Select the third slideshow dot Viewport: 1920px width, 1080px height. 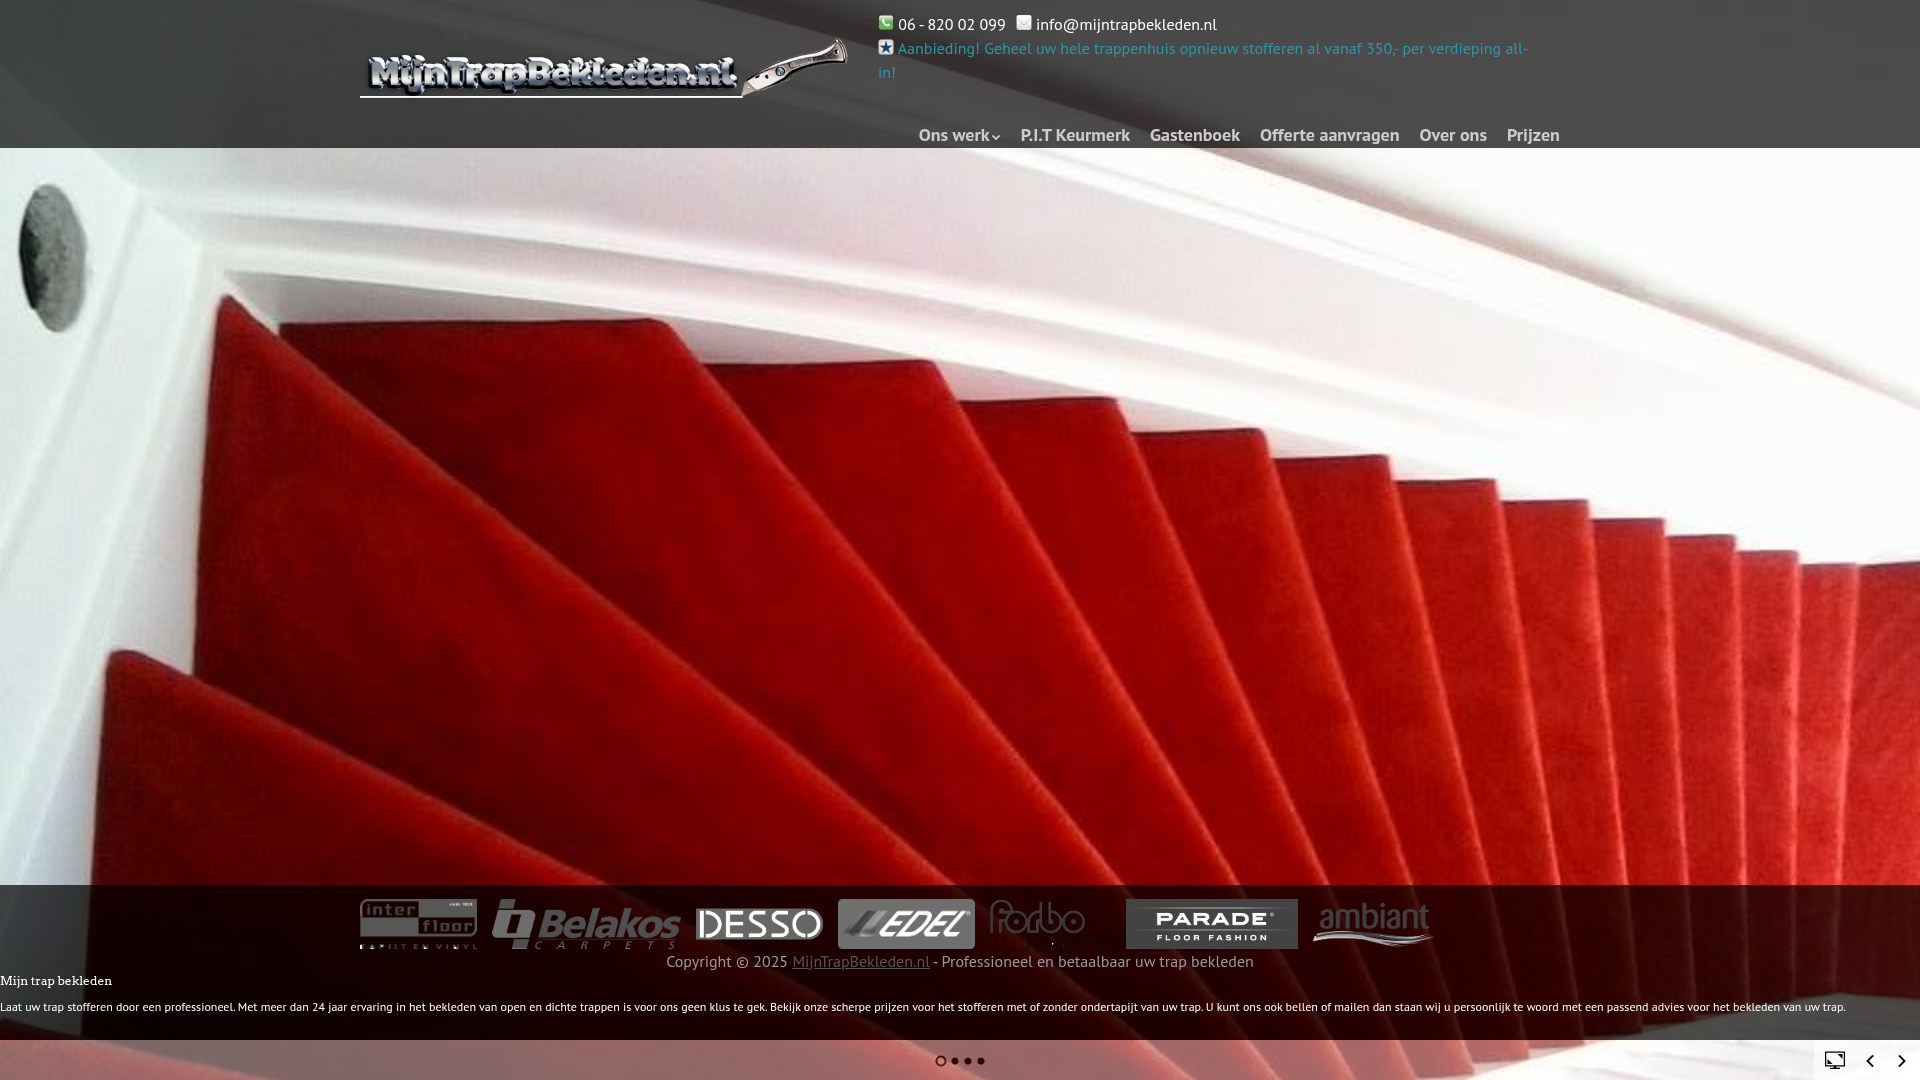pos(968,1061)
